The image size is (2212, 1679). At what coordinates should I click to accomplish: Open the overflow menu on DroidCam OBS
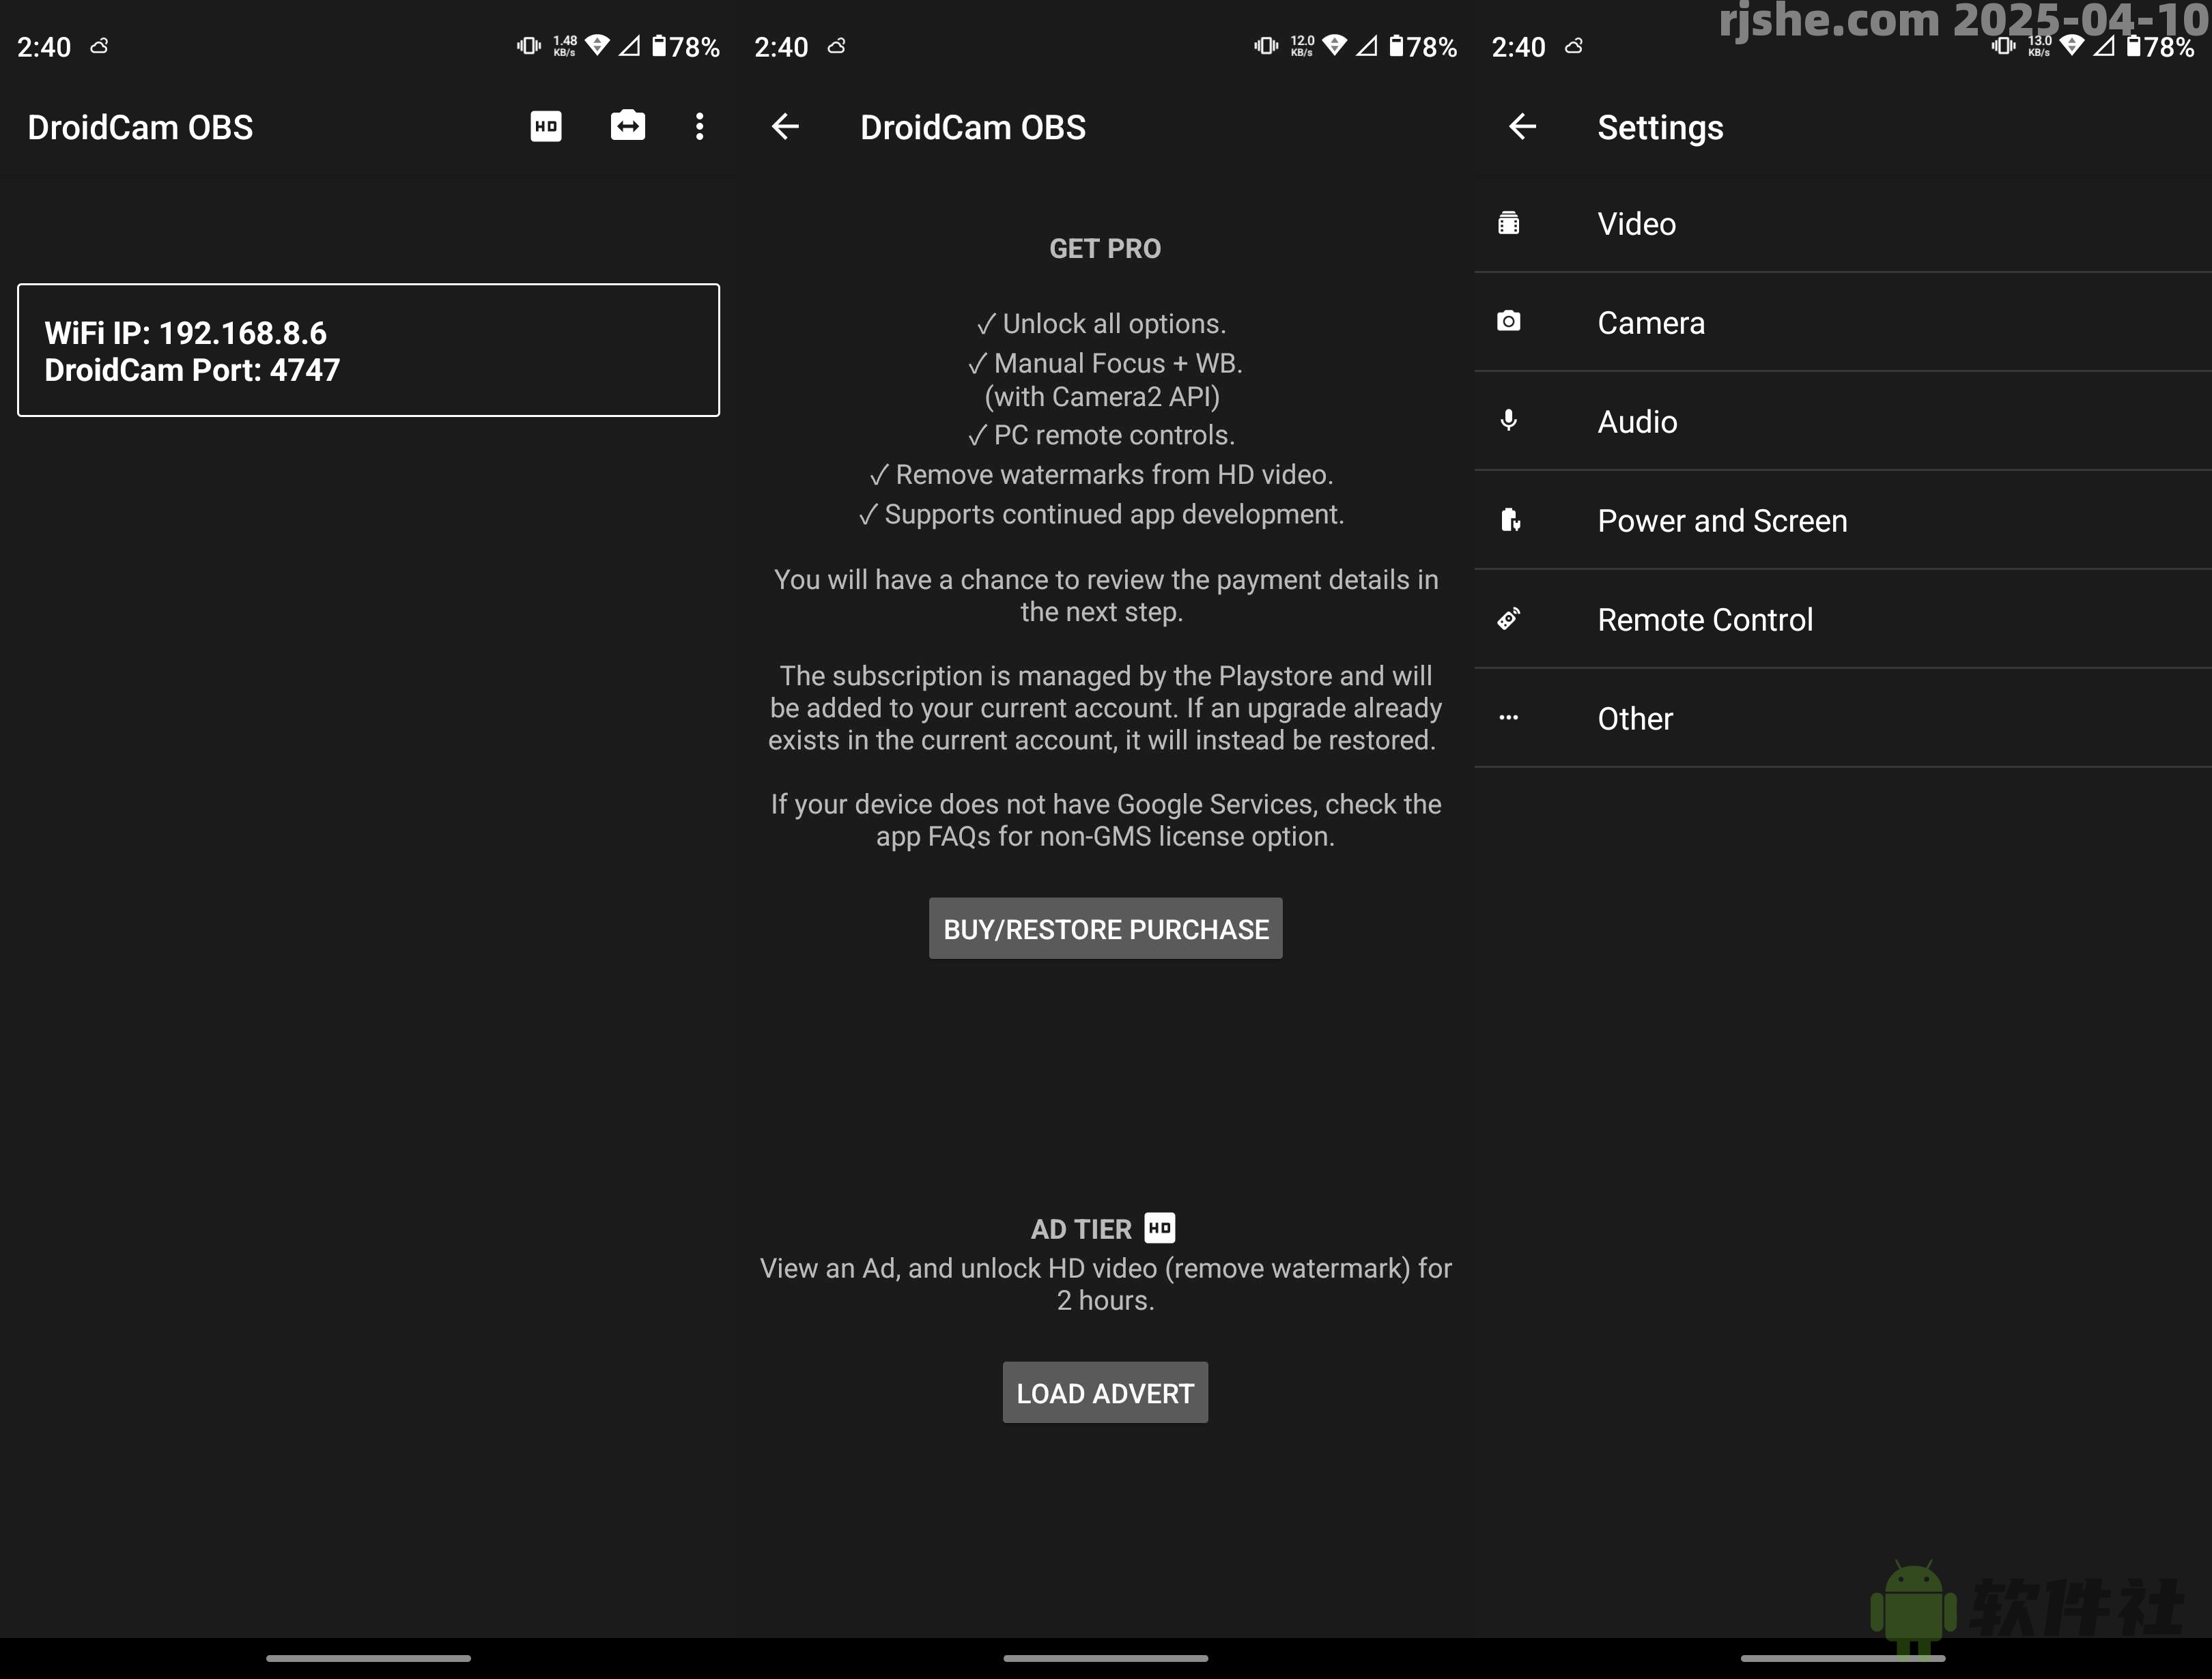[699, 126]
